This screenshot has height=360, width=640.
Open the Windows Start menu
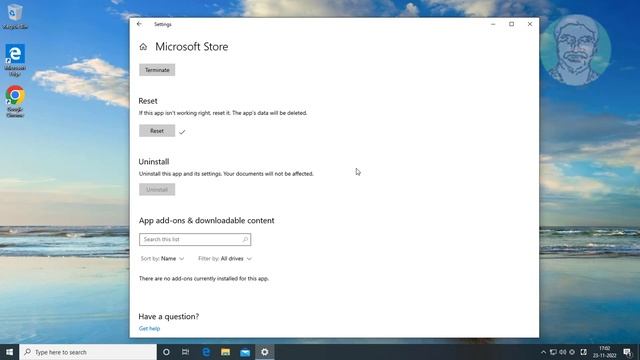(x=9, y=352)
